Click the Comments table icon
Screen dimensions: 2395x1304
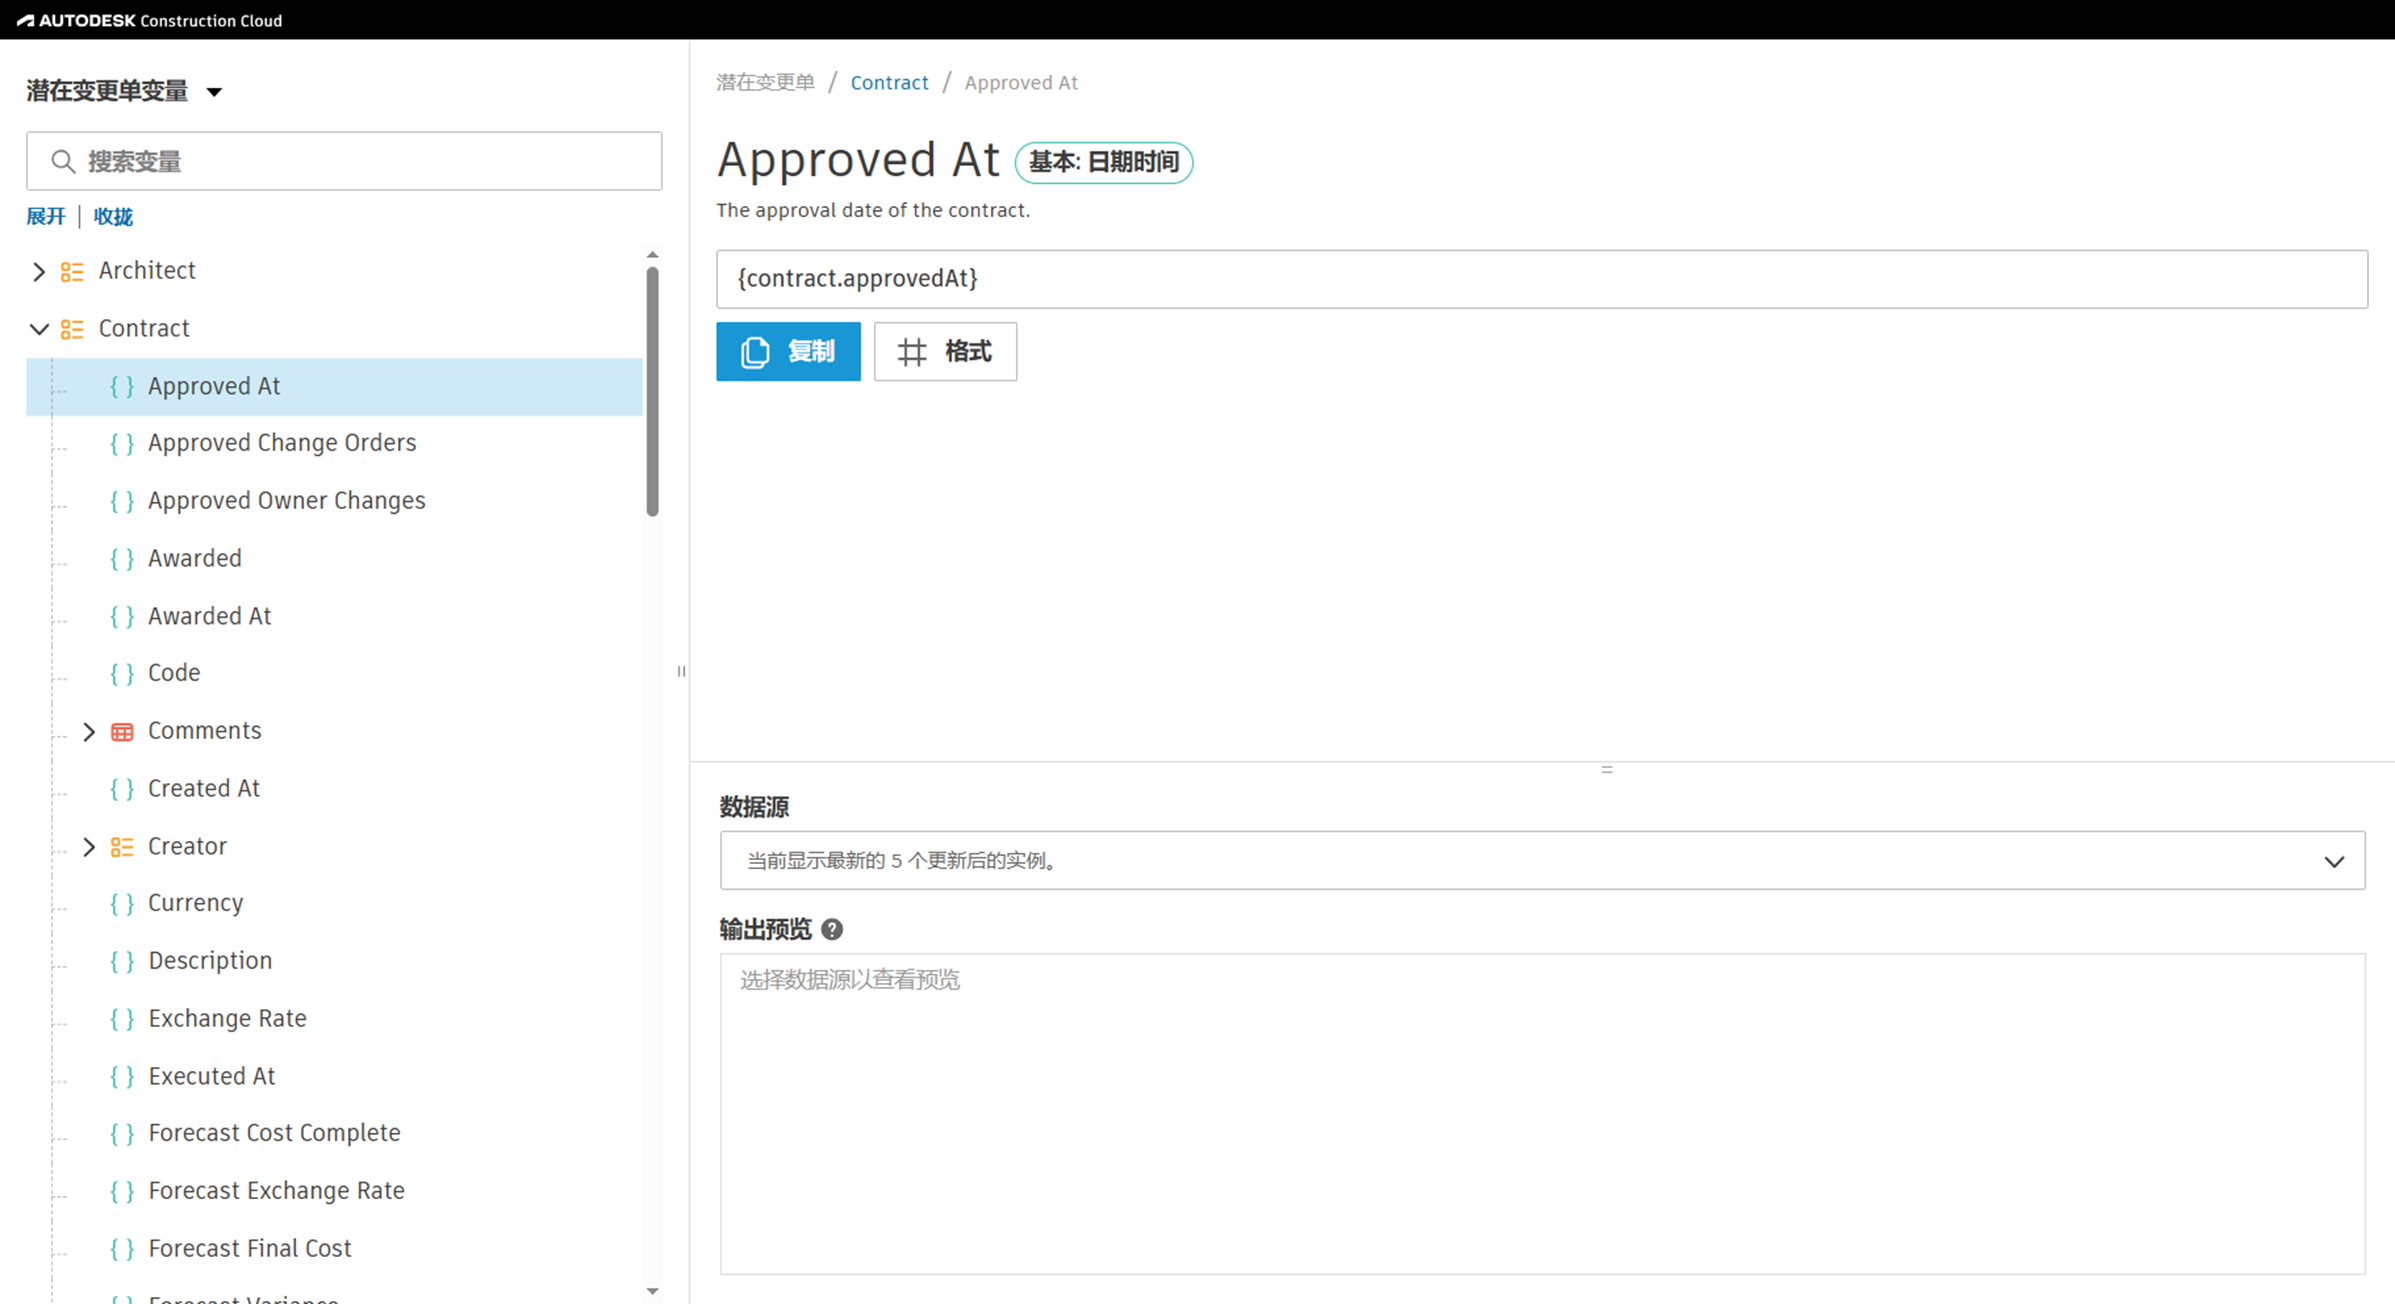(122, 732)
